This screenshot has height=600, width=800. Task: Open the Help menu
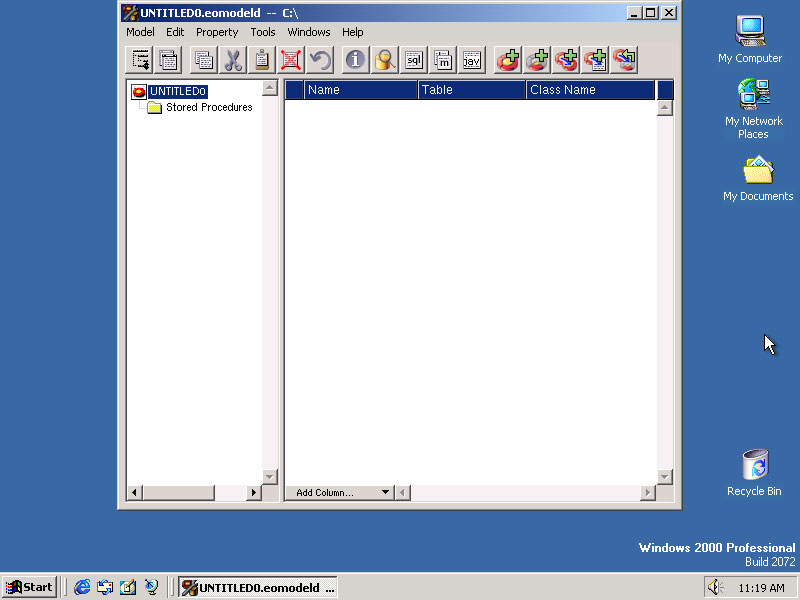pos(353,32)
